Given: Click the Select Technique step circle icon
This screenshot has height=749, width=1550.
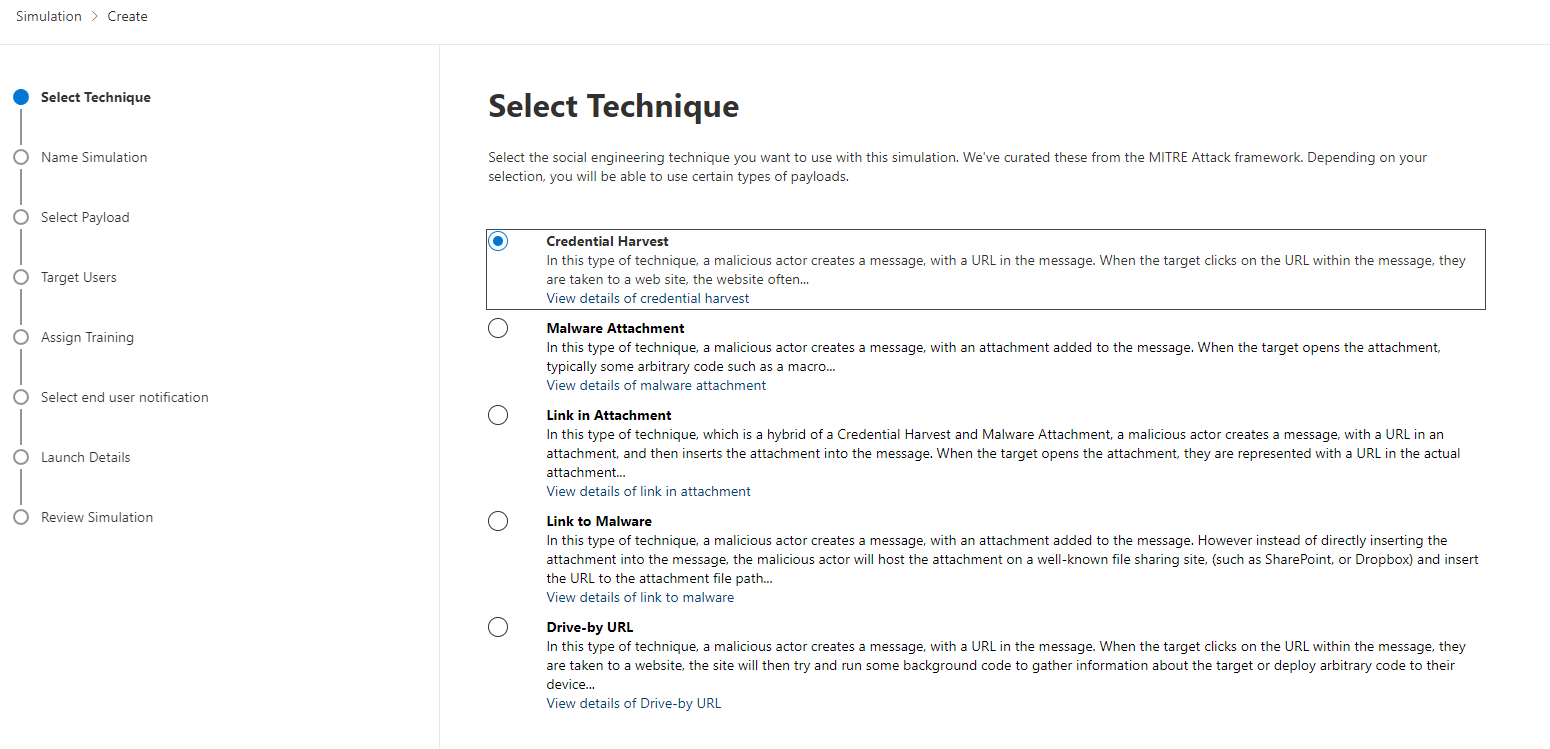Looking at the screenshot, I should [21, 97].
